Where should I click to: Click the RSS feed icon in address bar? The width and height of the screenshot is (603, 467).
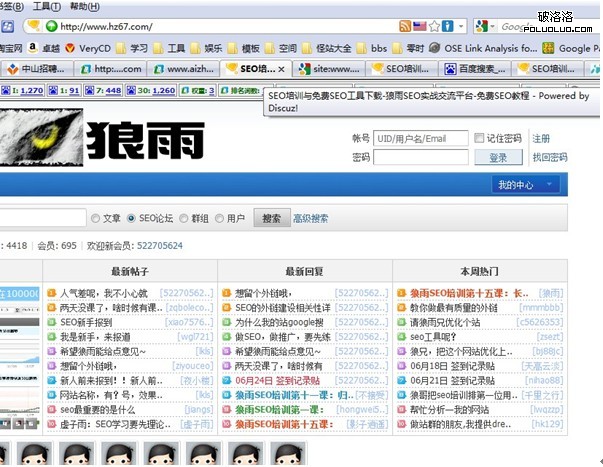(x=405, y=26)
